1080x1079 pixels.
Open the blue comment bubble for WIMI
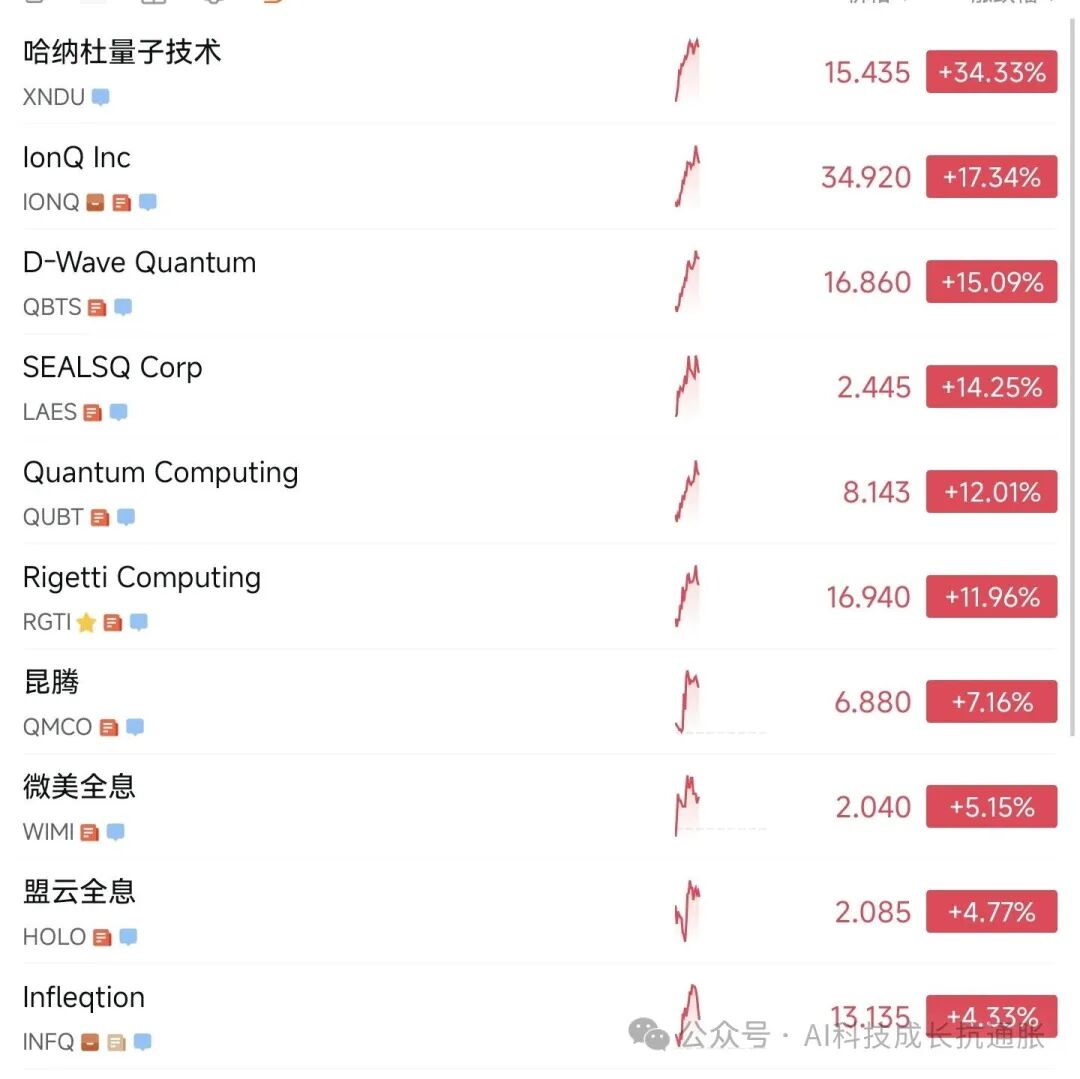tap(114, 832)
